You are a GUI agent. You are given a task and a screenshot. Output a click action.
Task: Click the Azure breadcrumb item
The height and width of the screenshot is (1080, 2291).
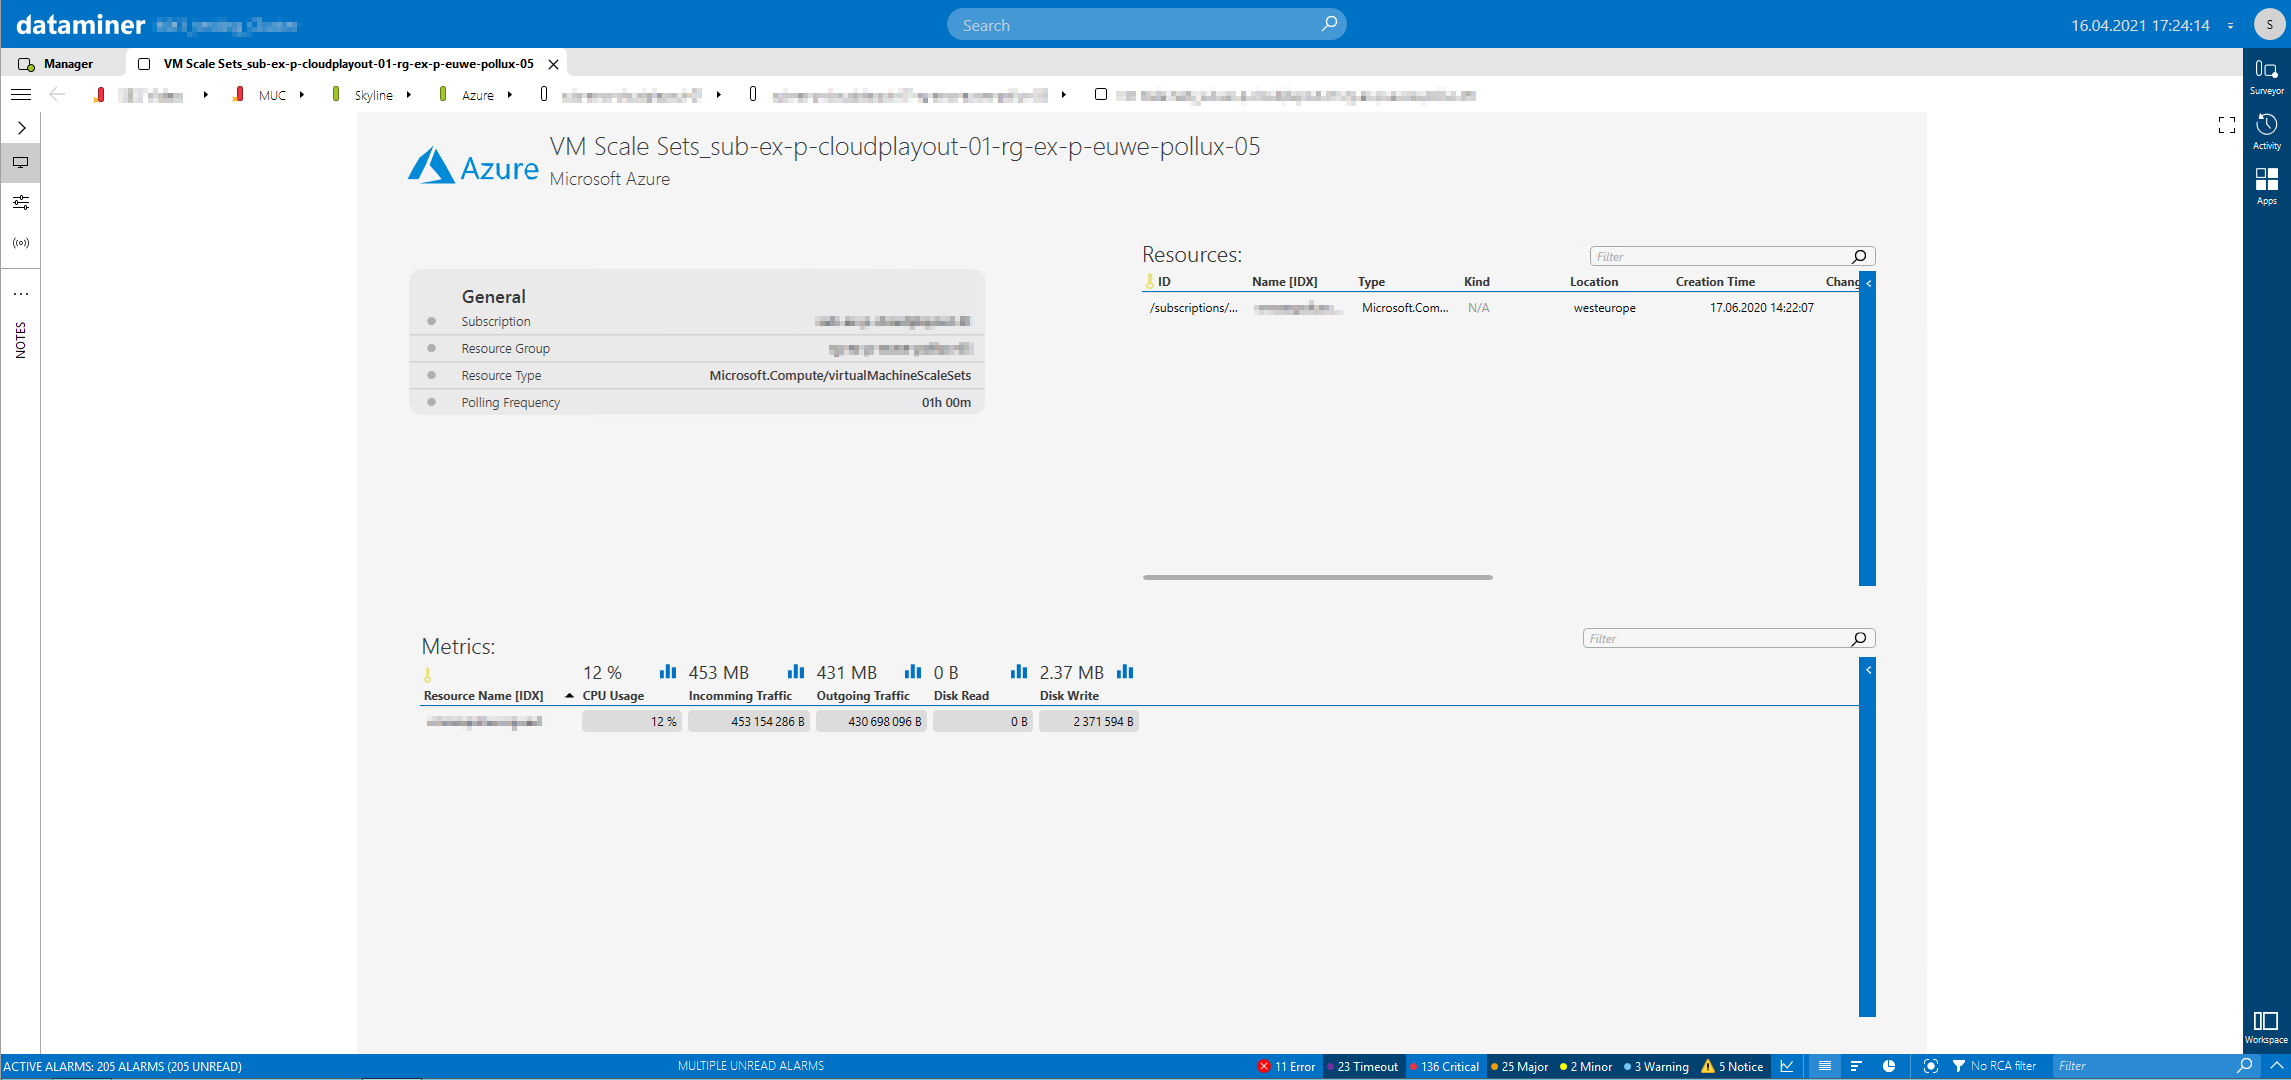[477, 95]
